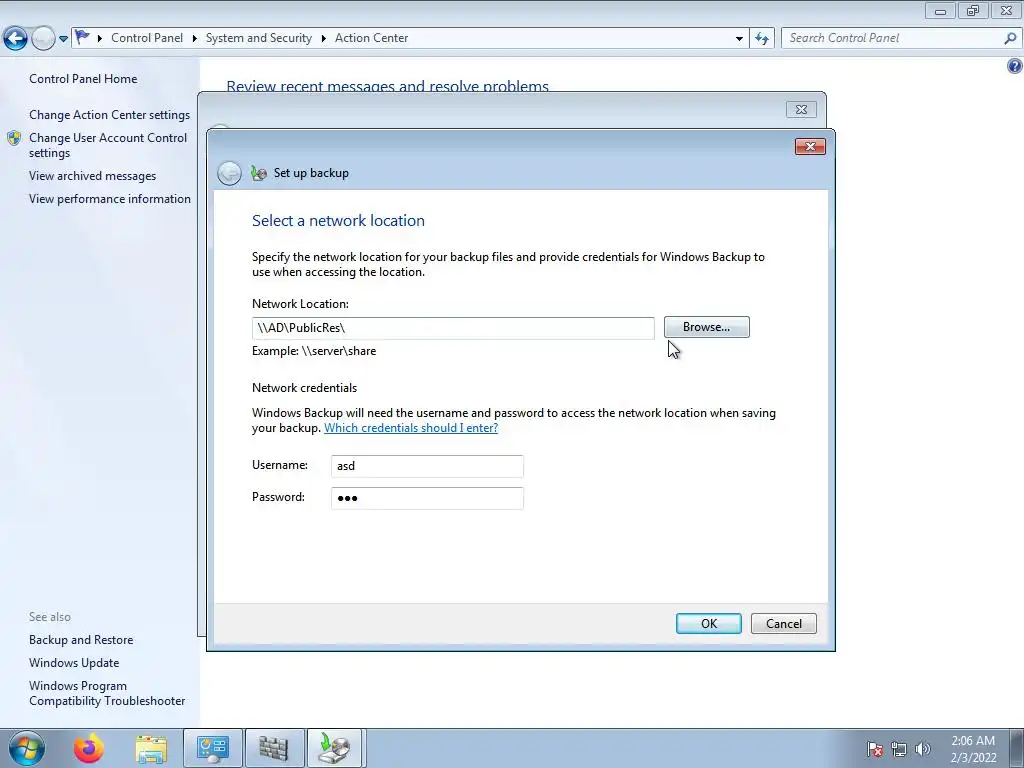Minimize the Control Panel window
Image resolution: width=1024 pixels, height=768 pixels.
pyautogui.click(x=940, y=10)
